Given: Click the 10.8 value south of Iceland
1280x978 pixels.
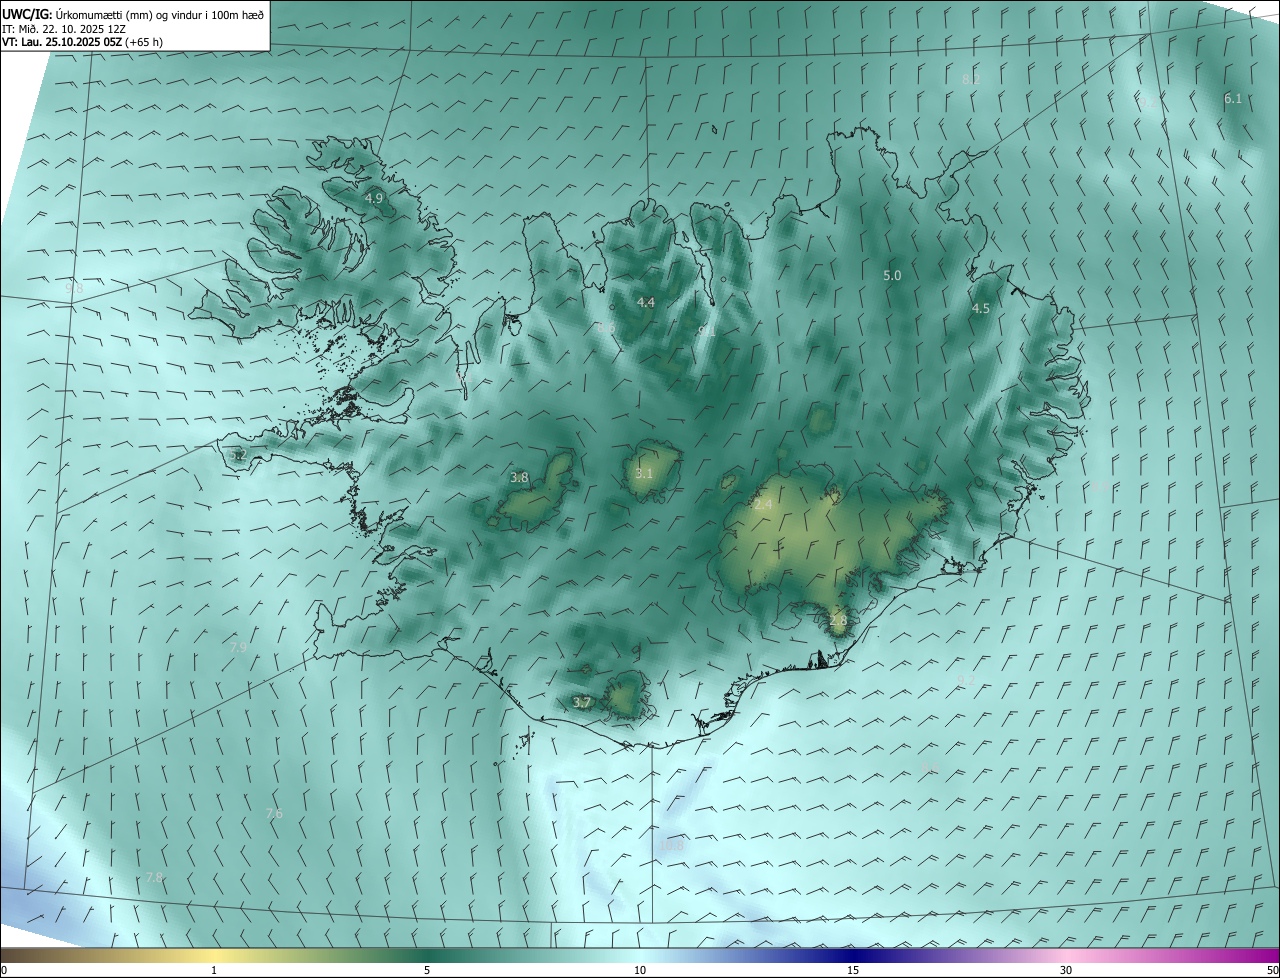Looking at the screenshot, I should [x=672, y=845].
